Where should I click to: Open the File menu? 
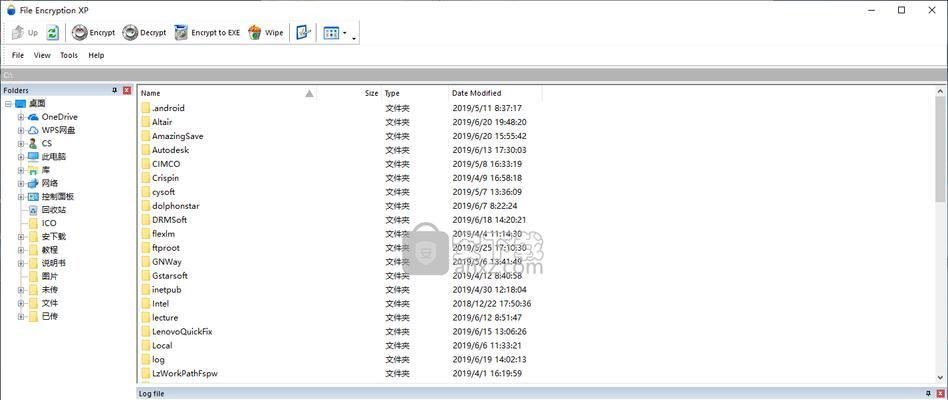tap(18, 55)
